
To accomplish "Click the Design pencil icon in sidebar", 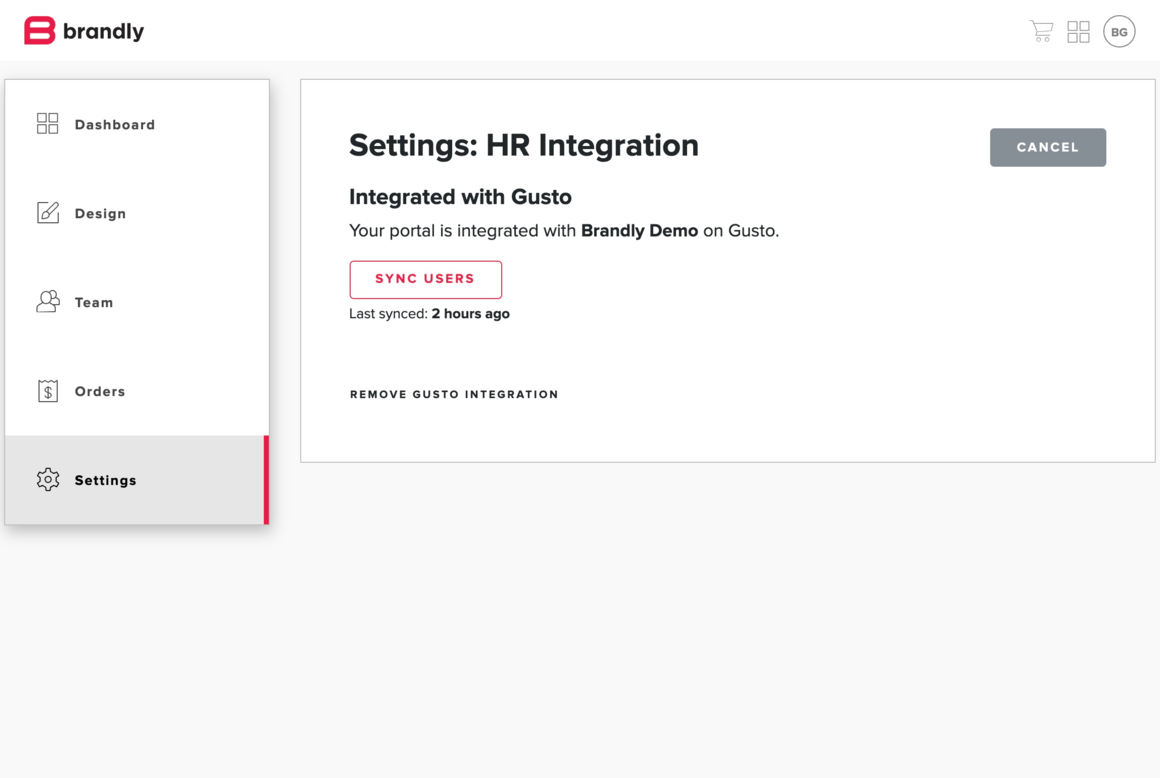I will (x=47, y=212).
